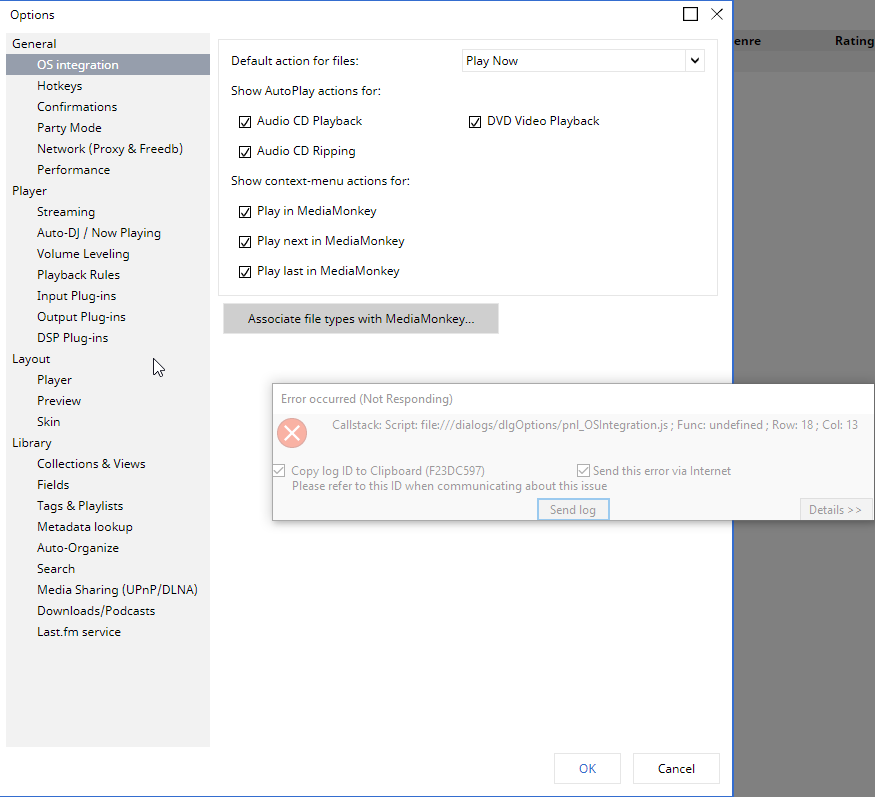Uncheck Send this error via Internet
The width and height of the screenshot is (875, 797).
[x=584, y=471]
